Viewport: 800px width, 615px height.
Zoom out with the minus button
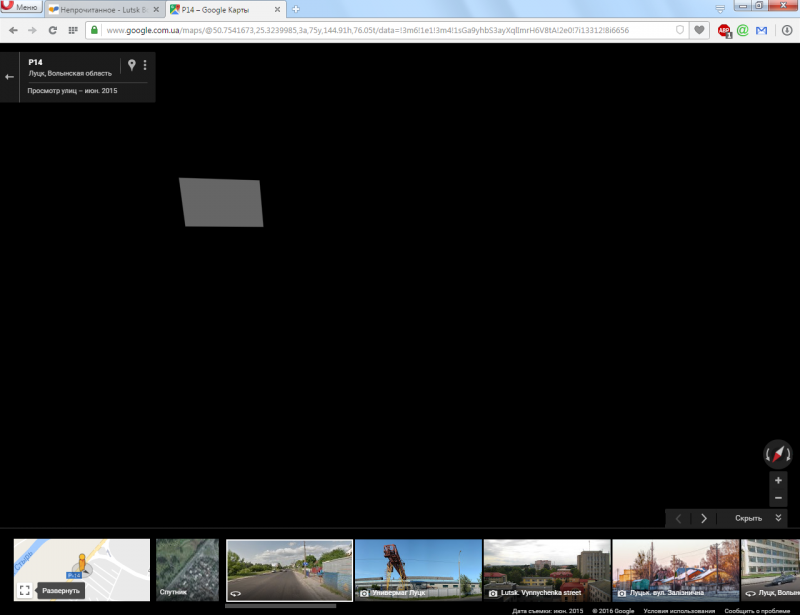778,498
